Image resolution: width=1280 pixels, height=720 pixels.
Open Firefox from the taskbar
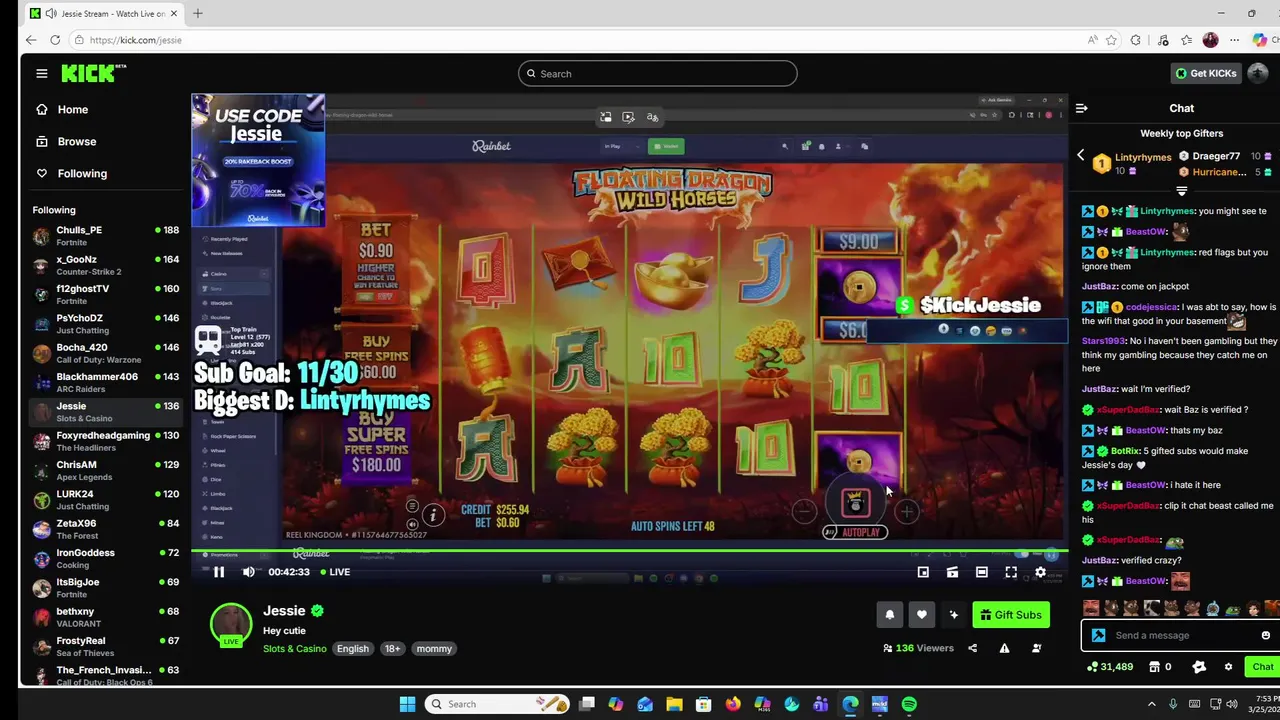pyautogui.click(x=733, y=704)
